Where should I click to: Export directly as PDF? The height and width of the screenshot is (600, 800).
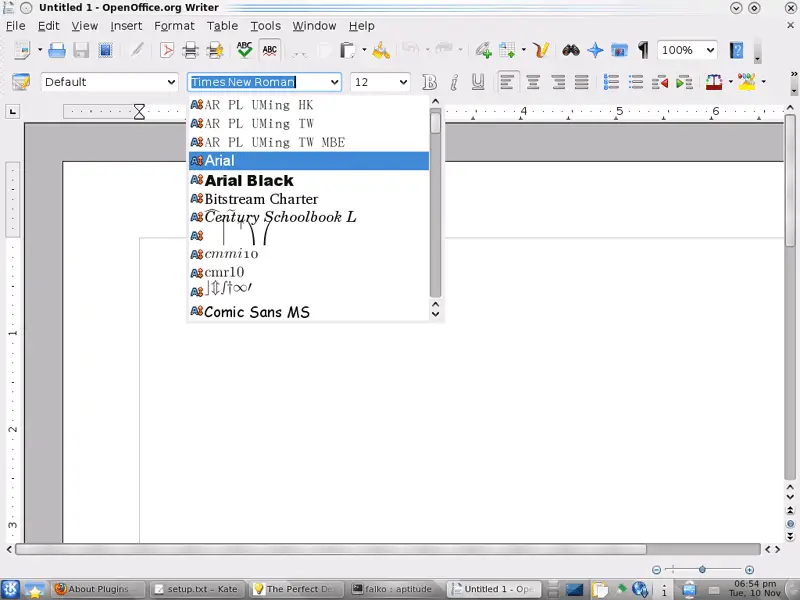166,50
